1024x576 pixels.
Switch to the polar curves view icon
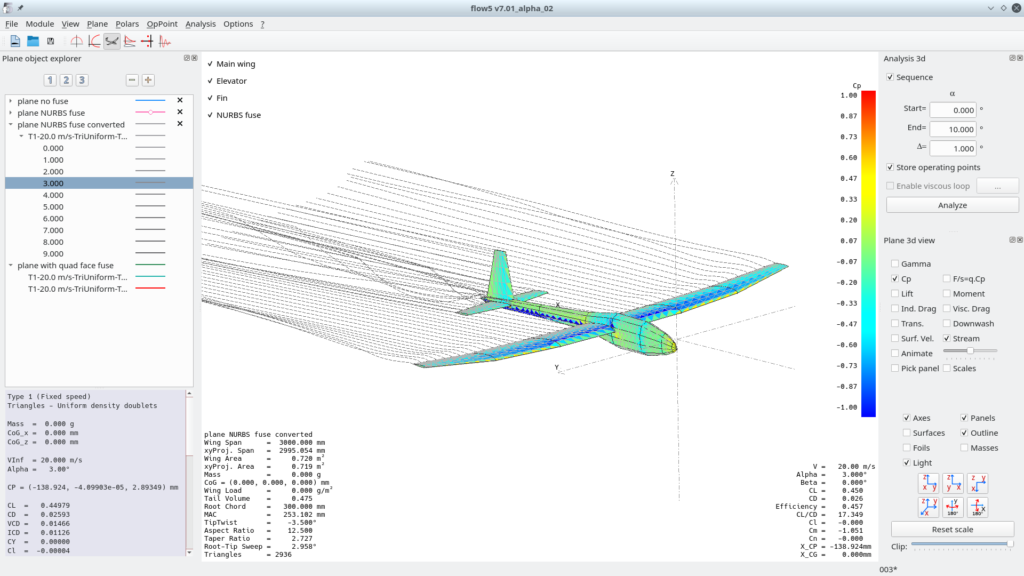(94, 41)
